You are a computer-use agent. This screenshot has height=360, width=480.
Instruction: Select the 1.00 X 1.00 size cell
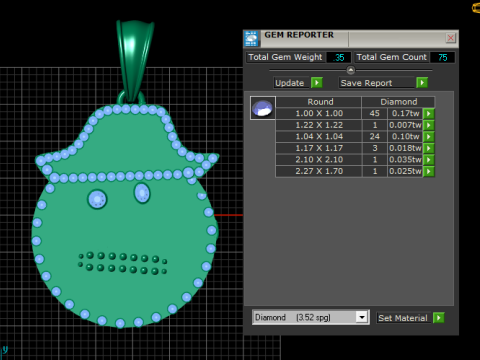319,114
